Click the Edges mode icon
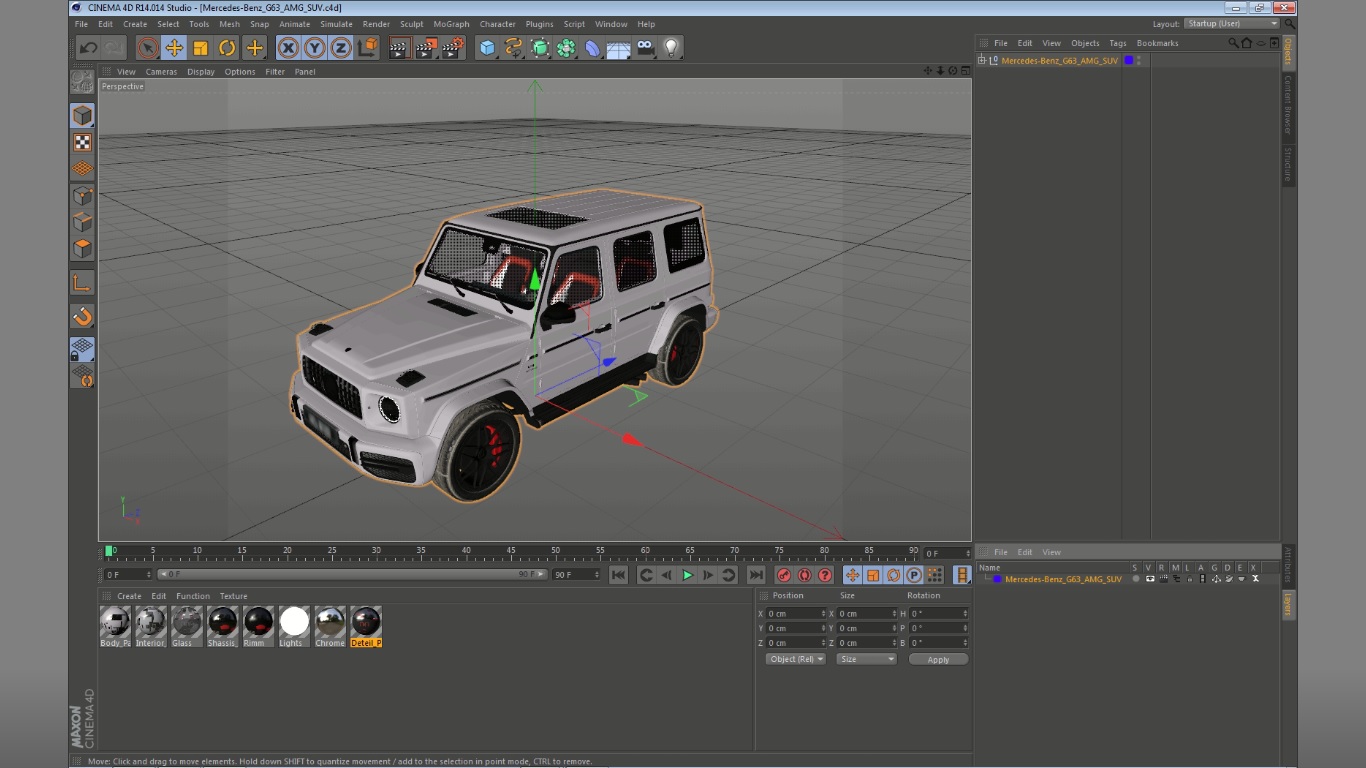The image size is (1366, 768). tap(82, 222)
